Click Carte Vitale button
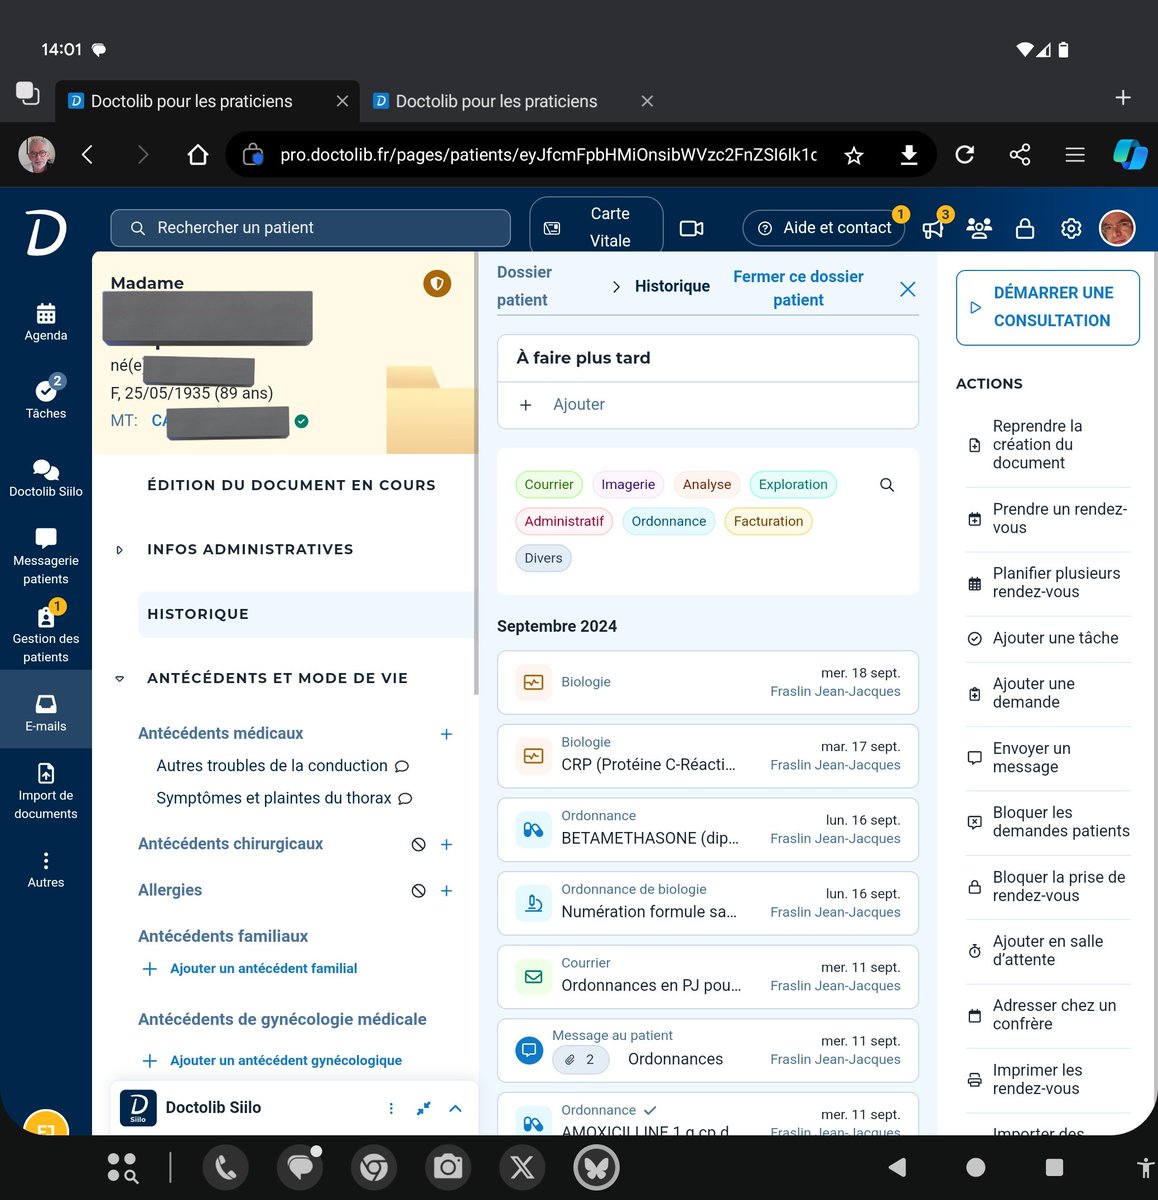Image resolution: width=1158 pixels, height=1200 pixels. 596,228
